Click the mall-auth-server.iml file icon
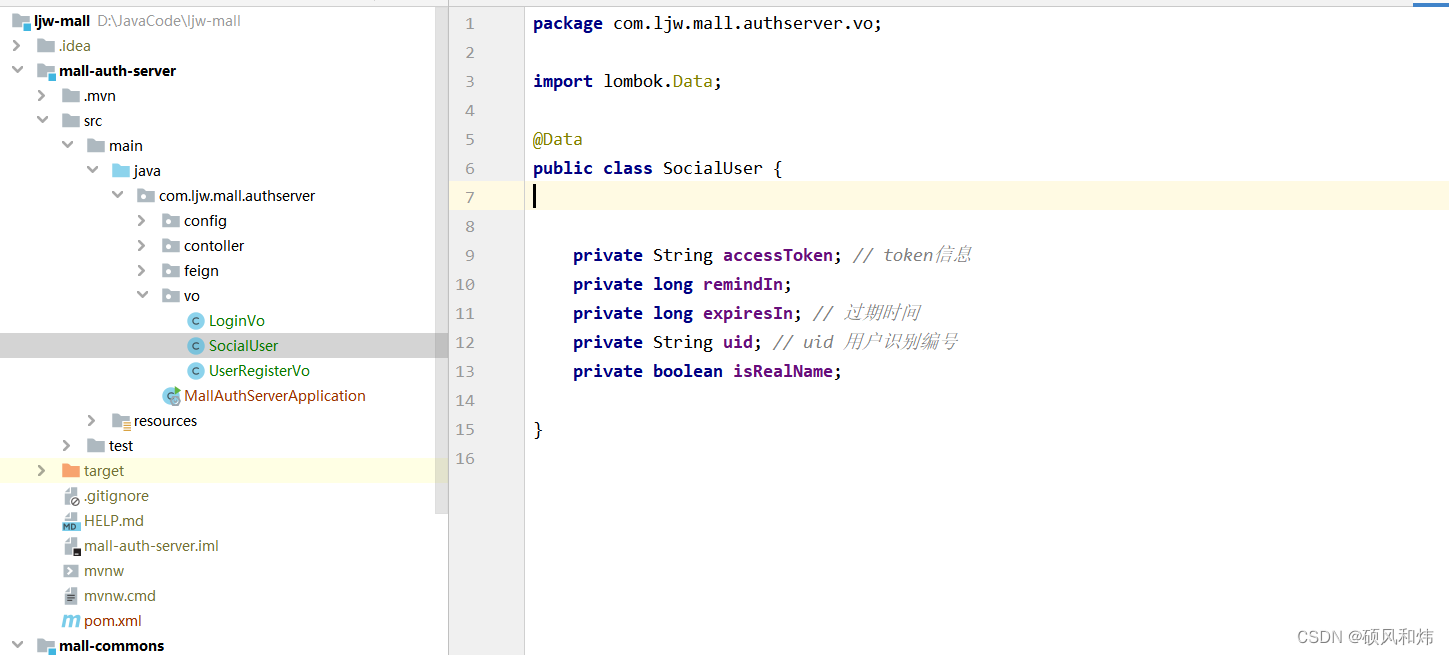 (71, 546)
